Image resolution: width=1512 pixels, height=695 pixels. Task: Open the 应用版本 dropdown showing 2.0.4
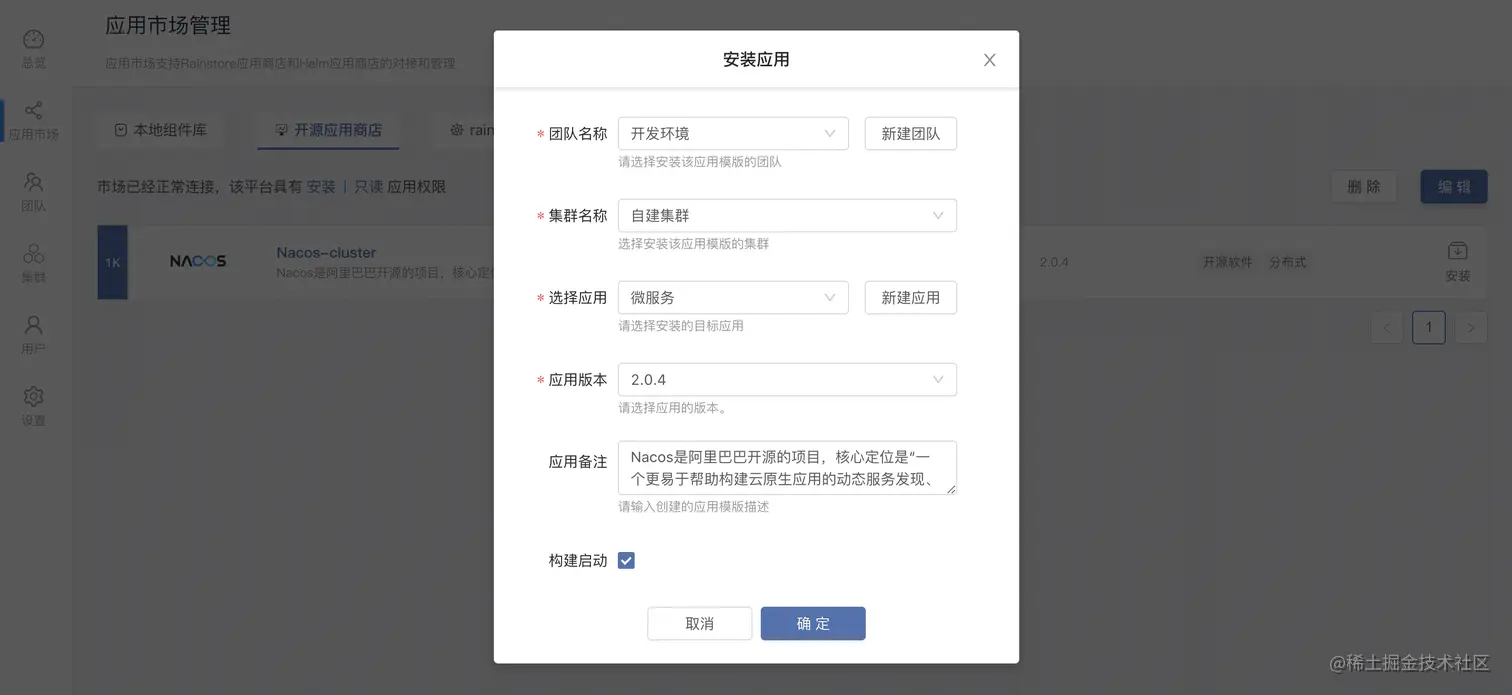point(787,380)
